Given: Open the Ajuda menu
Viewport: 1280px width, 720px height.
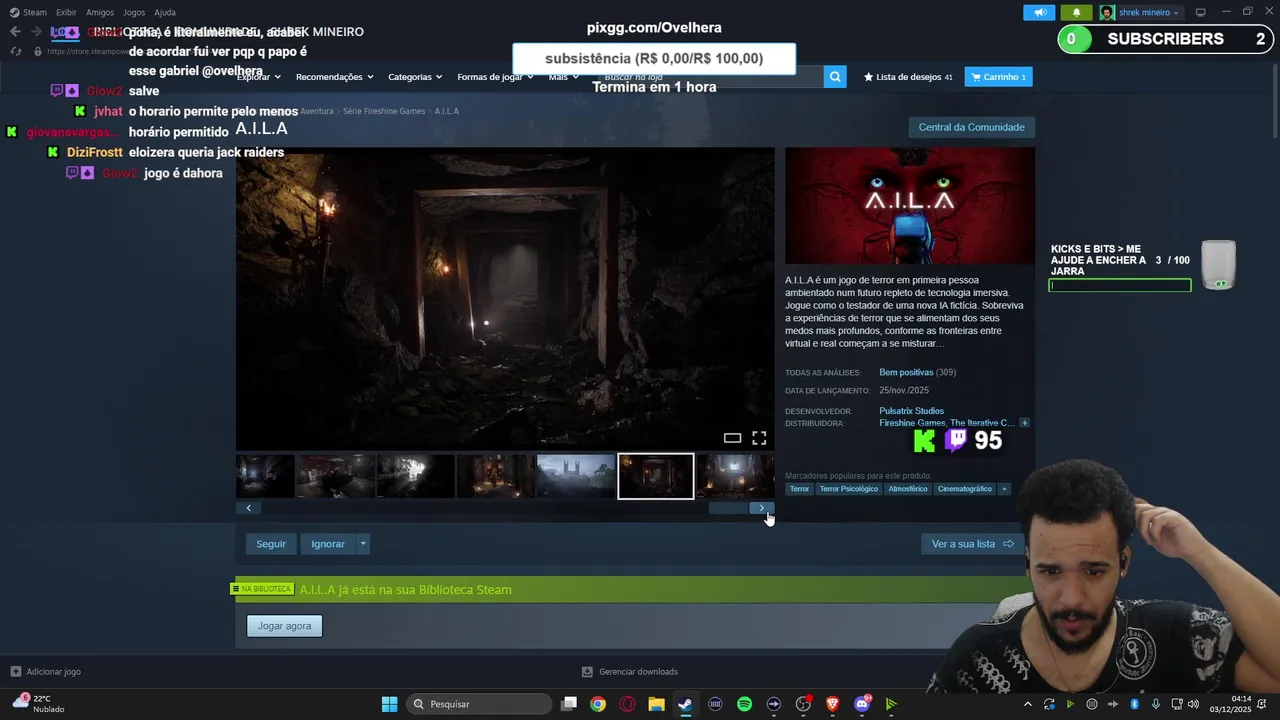Looking at the screenshot, I should (x=165, y=12).
